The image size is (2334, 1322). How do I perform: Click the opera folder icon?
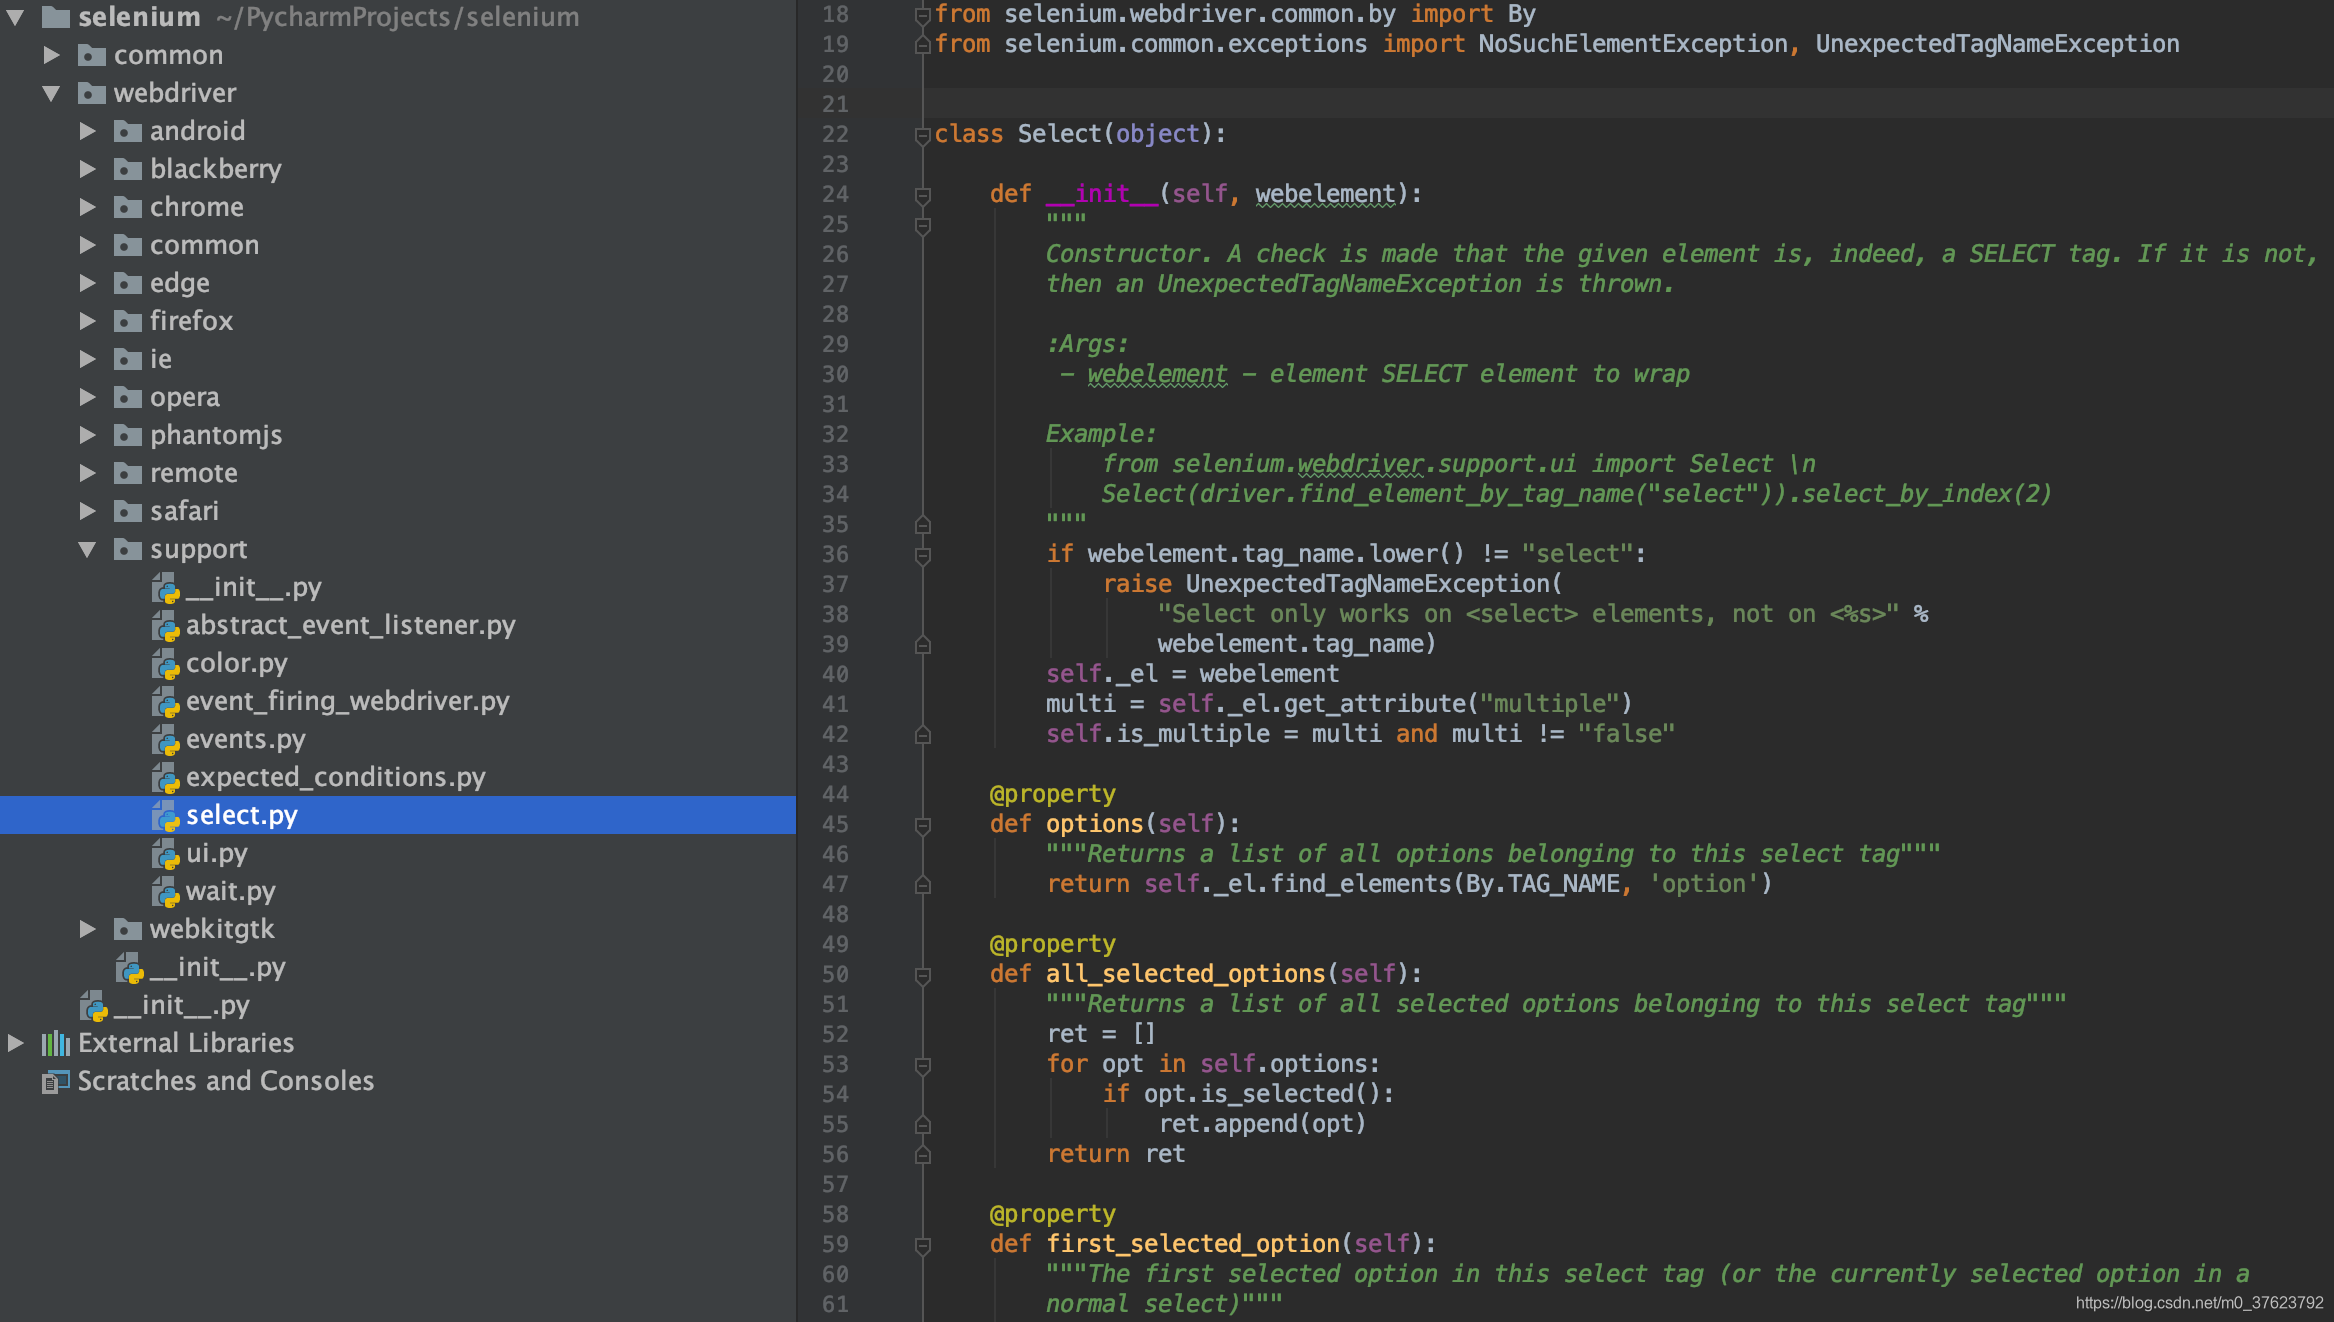click(127, 397)
